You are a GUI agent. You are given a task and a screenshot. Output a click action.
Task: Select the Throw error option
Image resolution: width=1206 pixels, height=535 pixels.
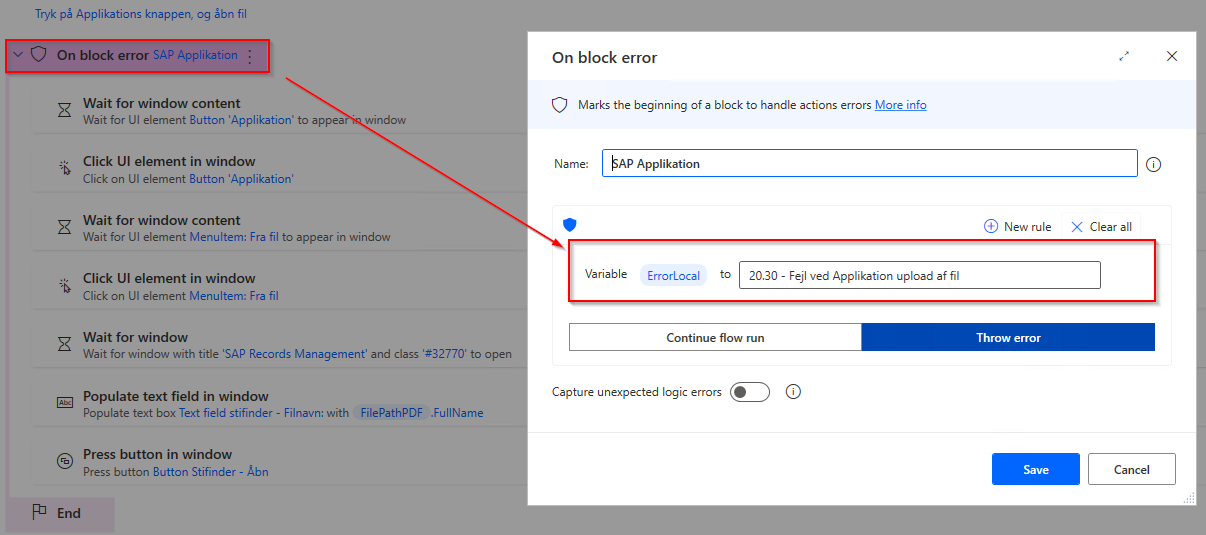[1008, 338]
